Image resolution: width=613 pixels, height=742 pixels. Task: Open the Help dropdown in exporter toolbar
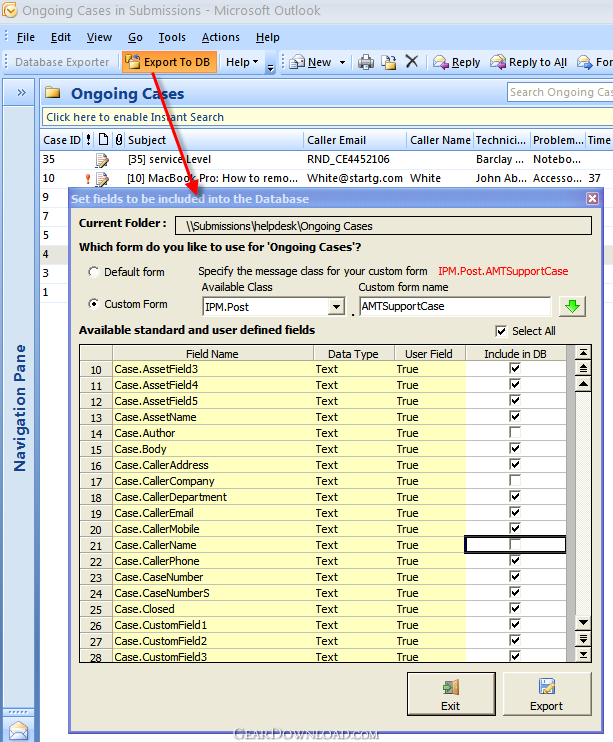pos(242,62)
